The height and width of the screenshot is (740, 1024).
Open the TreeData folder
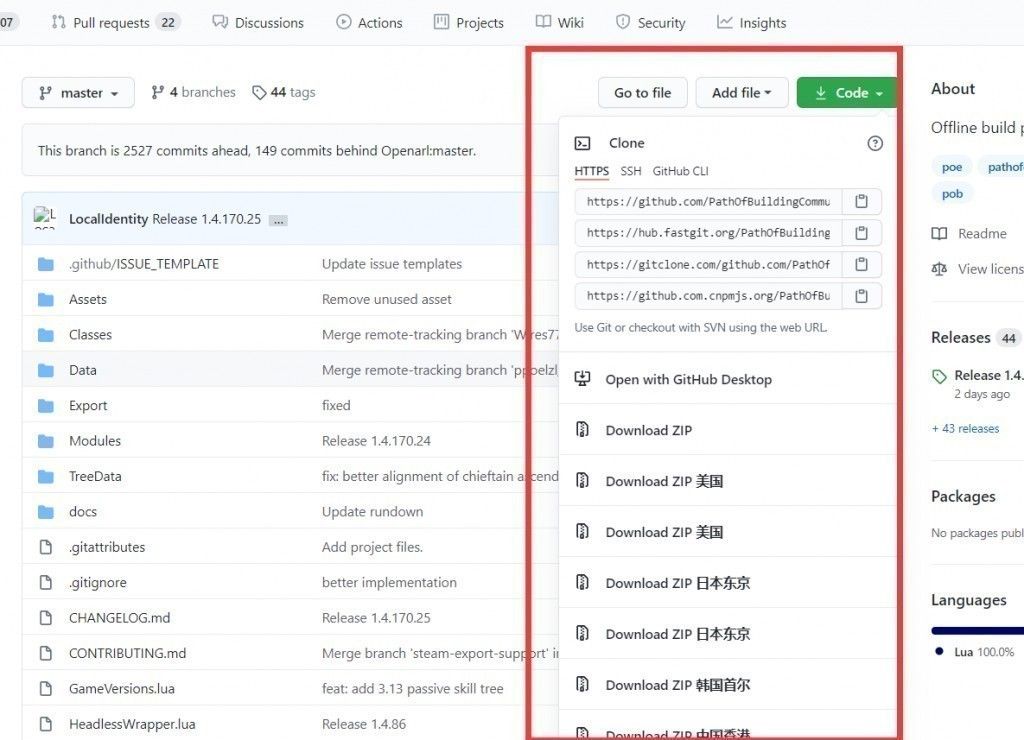(x=95, y=476)
